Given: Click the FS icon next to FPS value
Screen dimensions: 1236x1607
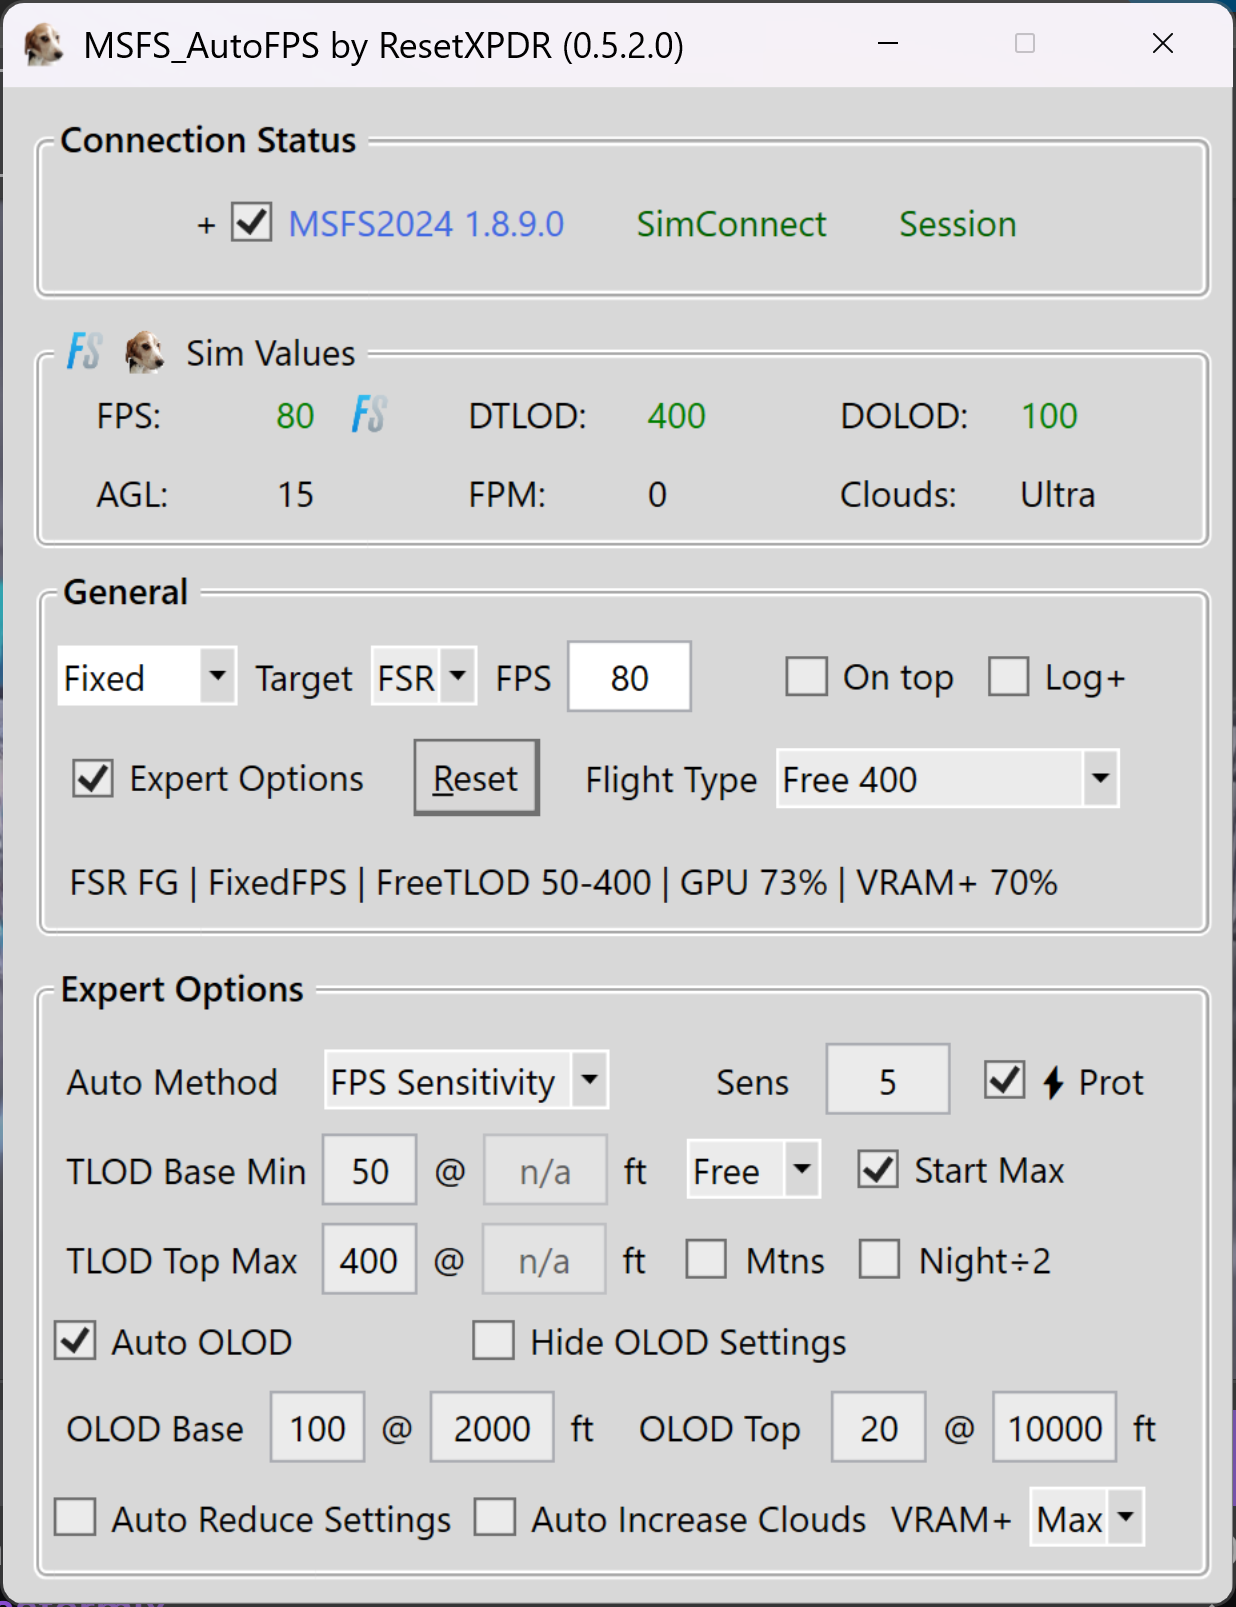Looking at the screenshot, I should tap(369, 414).
